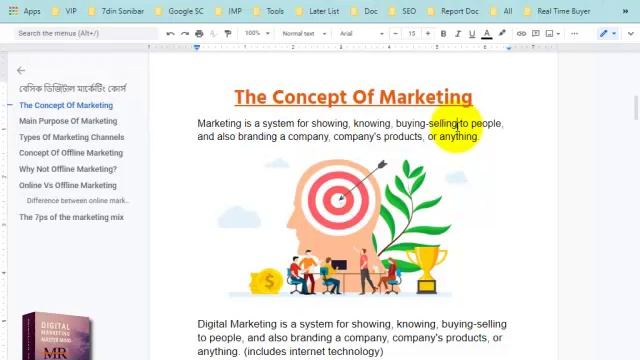Open the SEO bookmarks folder
640x360 pixels.
coord(402,11)
